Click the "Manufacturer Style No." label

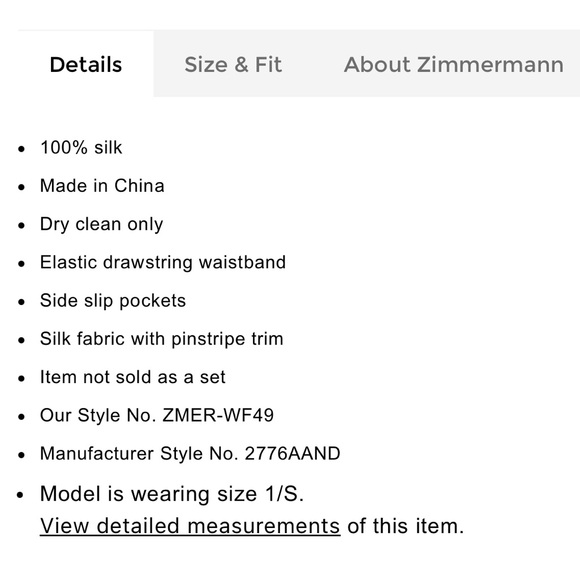(139, 453)
